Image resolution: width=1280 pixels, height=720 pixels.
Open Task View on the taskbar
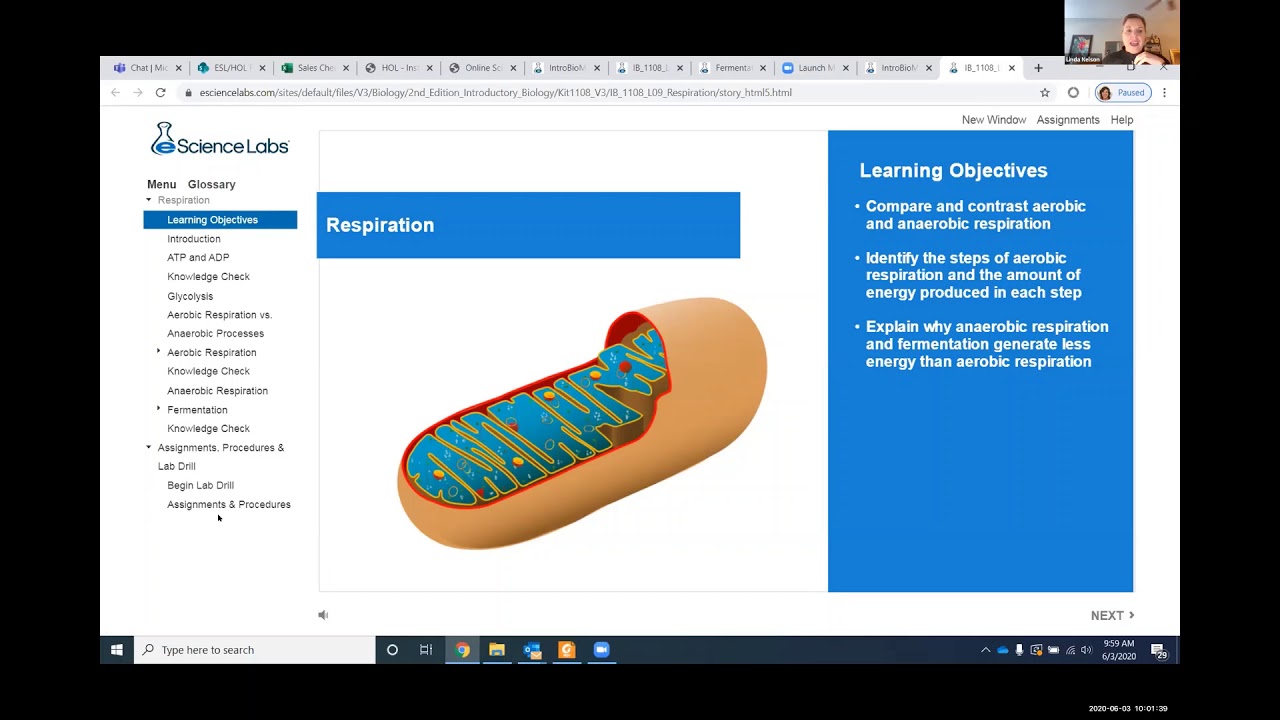426,650
